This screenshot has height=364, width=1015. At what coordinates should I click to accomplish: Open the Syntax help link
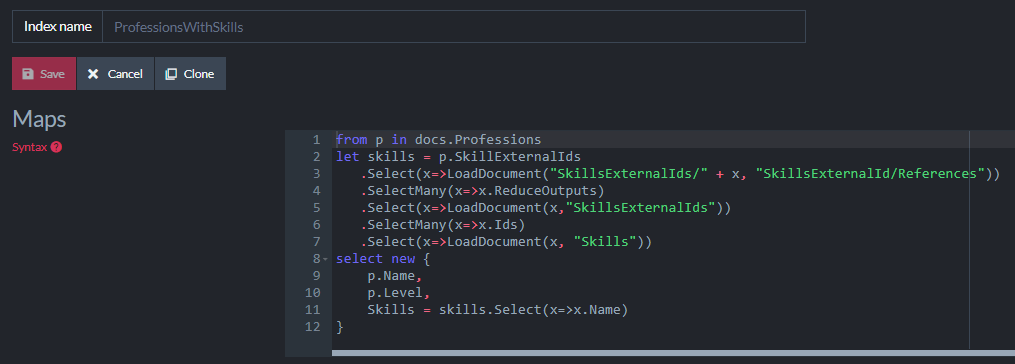click(37, 147)
